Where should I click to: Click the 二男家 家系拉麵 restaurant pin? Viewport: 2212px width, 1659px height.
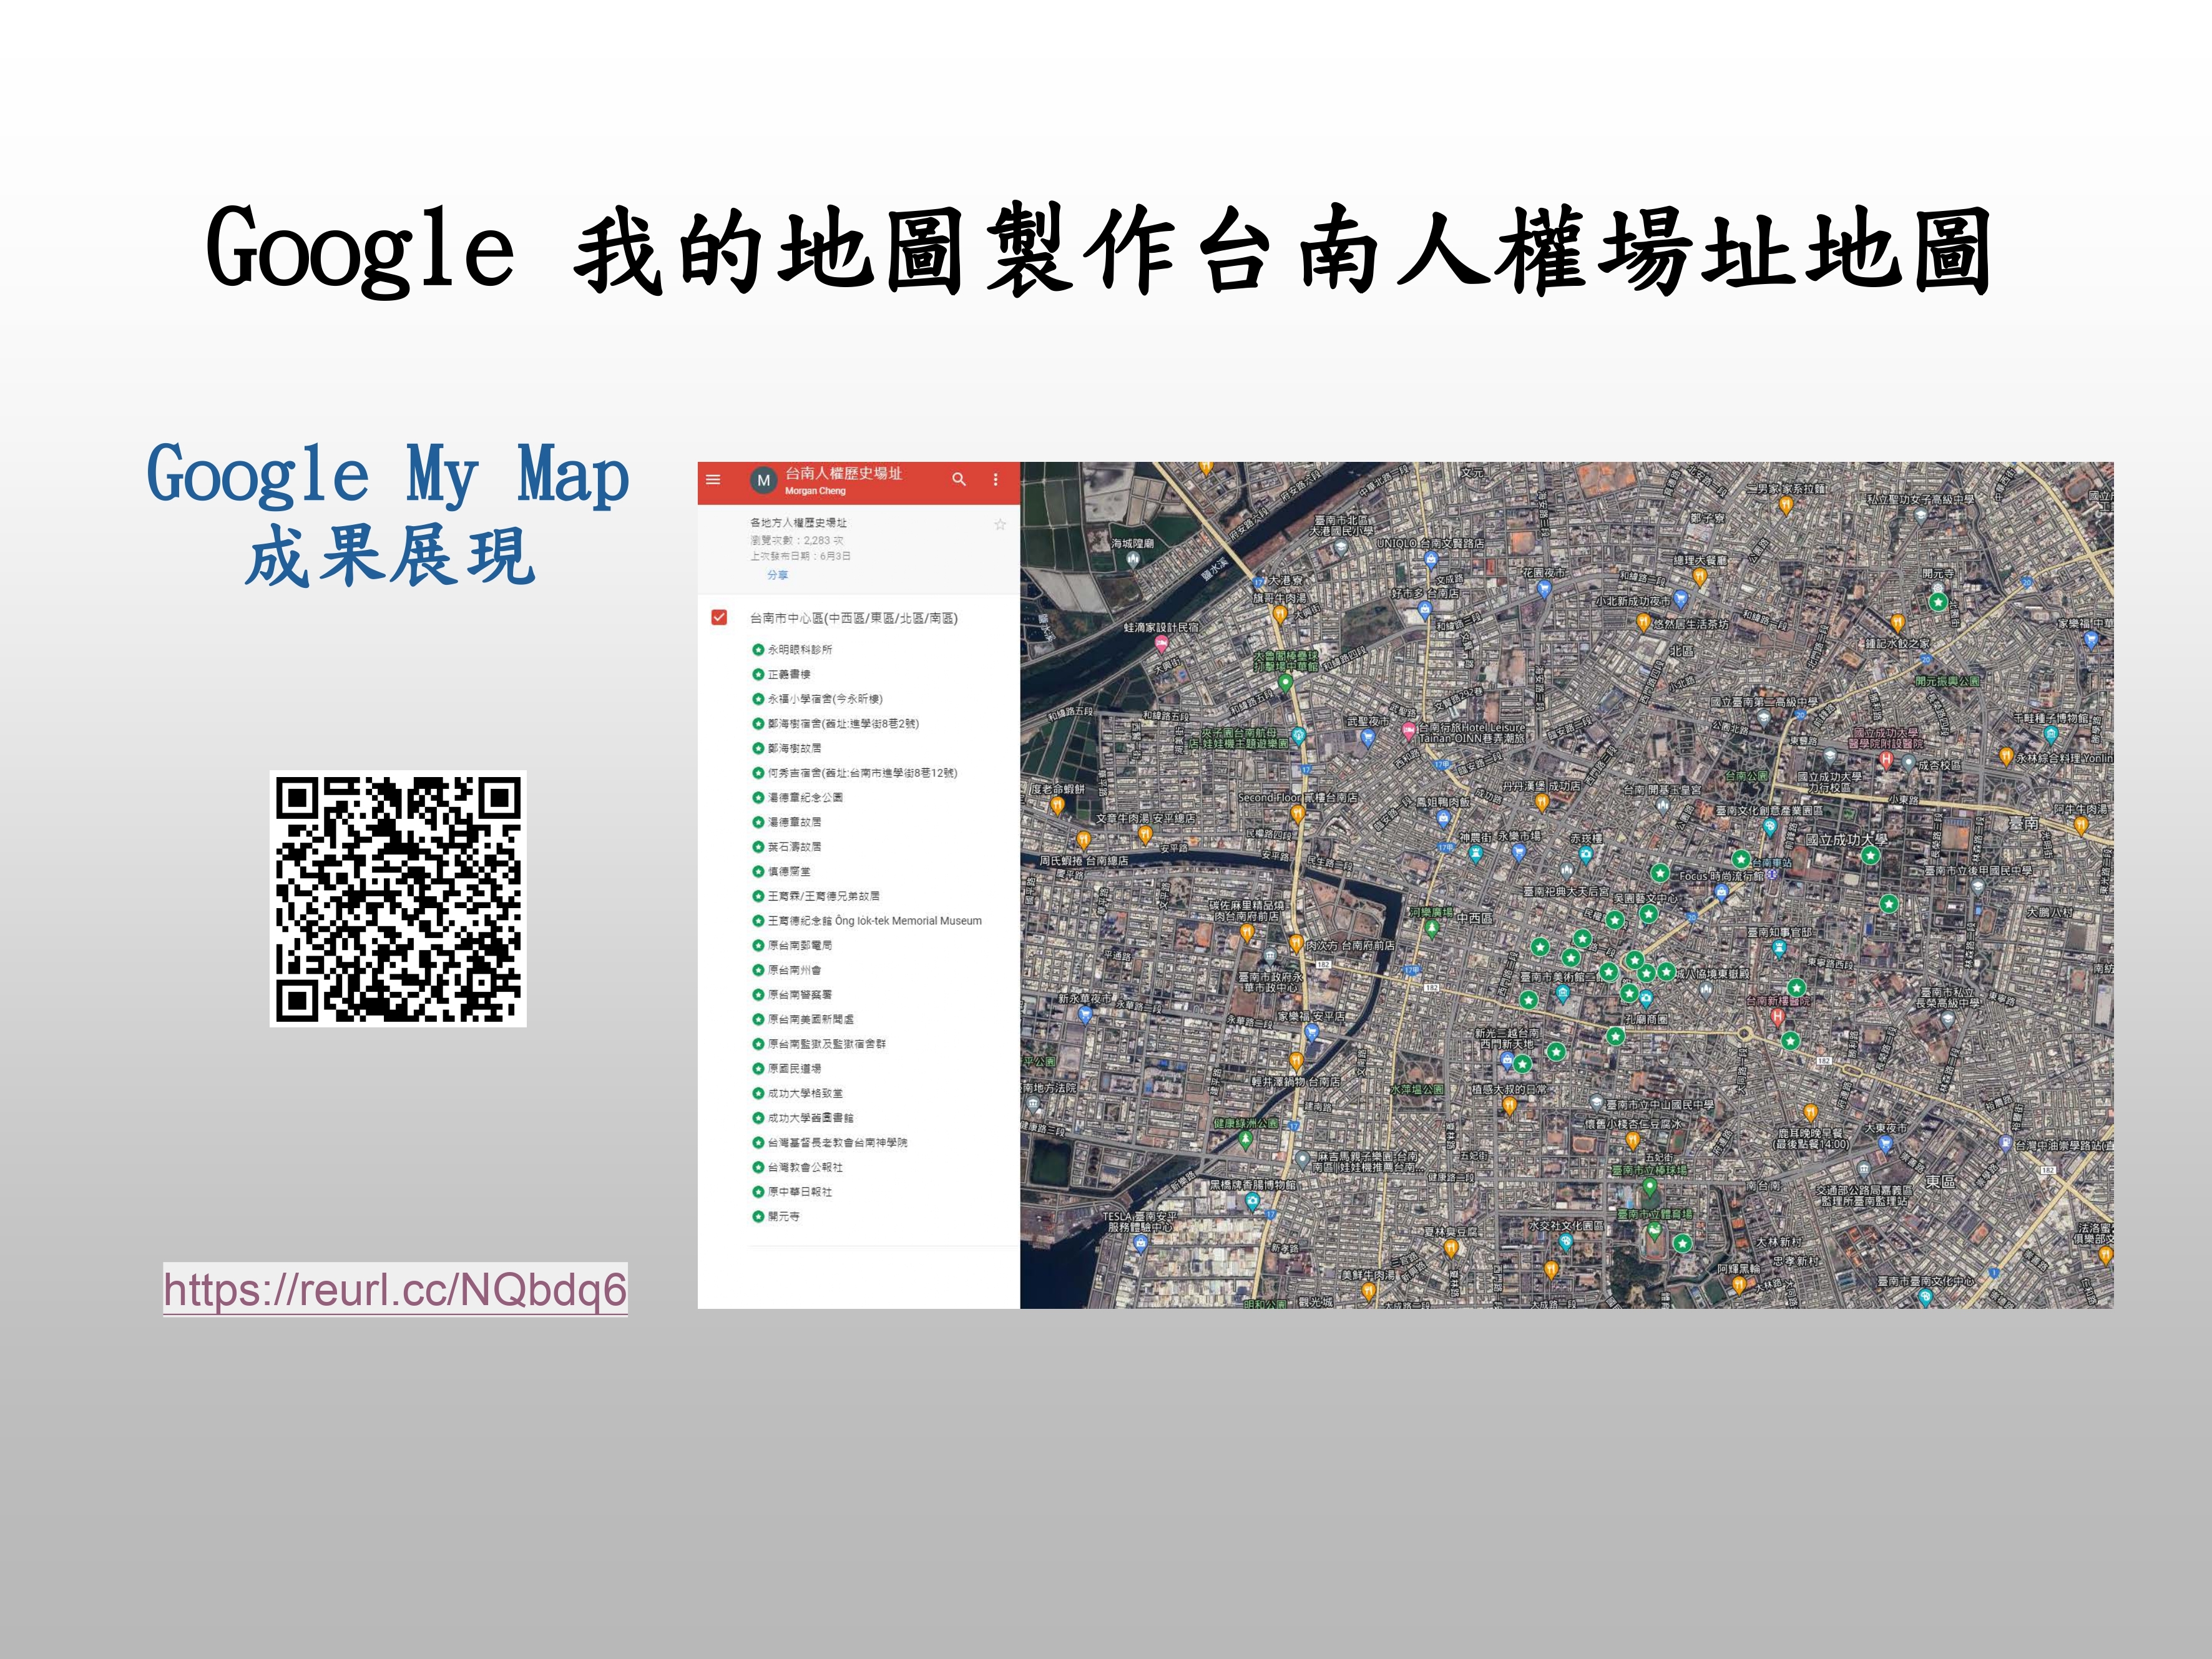[1786, 505]
